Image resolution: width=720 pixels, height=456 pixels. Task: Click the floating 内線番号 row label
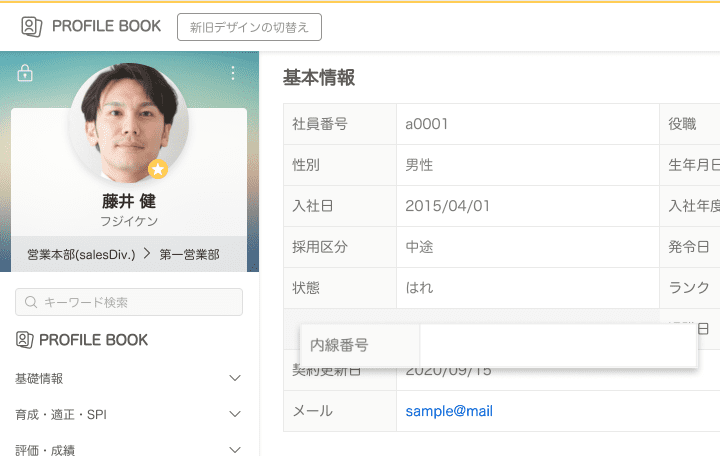(340, 346)
